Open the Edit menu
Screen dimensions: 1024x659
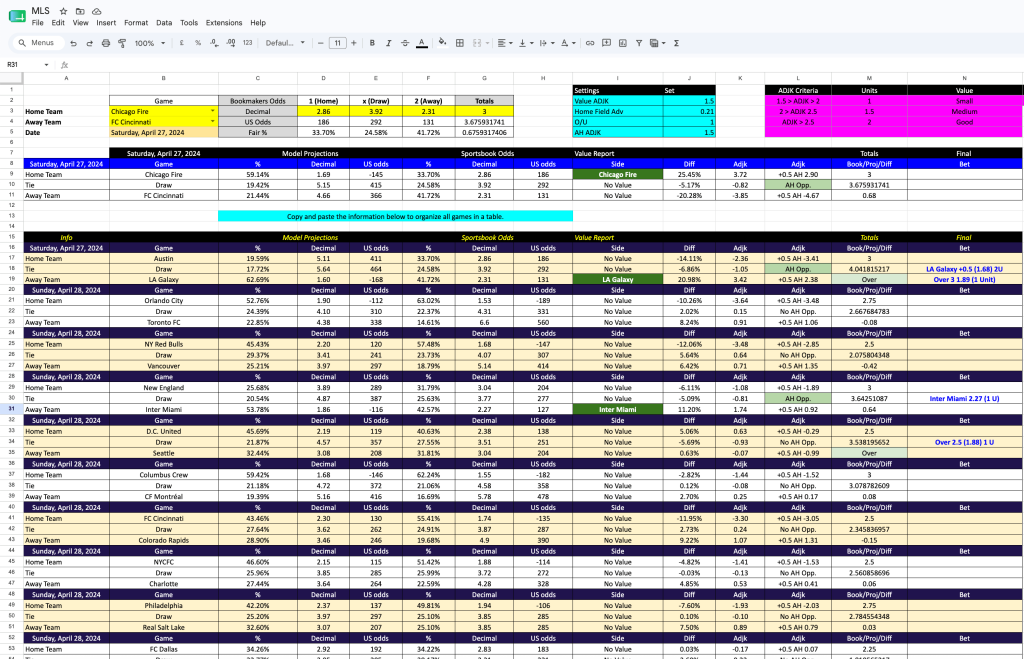58,23
